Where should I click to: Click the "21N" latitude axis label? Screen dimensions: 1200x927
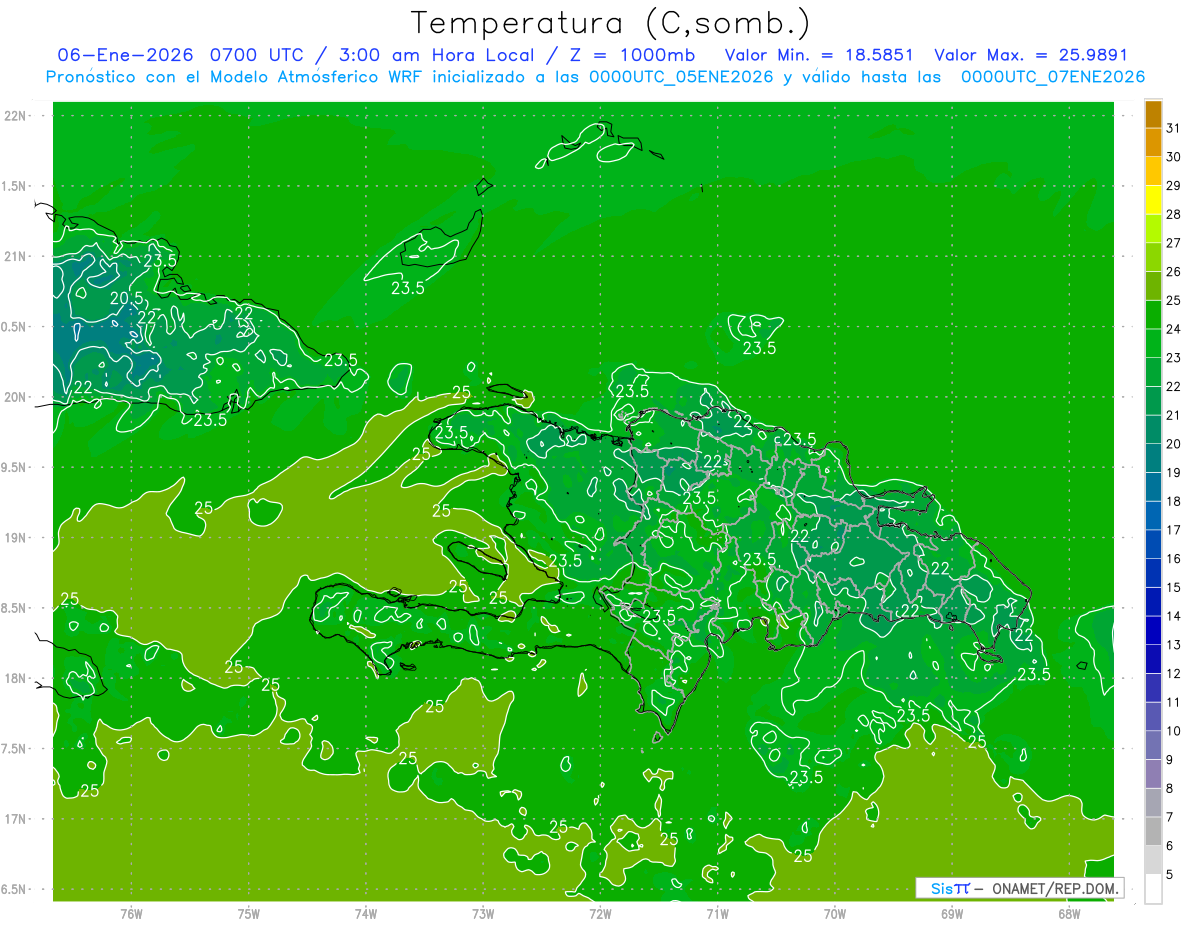[17, 256]
